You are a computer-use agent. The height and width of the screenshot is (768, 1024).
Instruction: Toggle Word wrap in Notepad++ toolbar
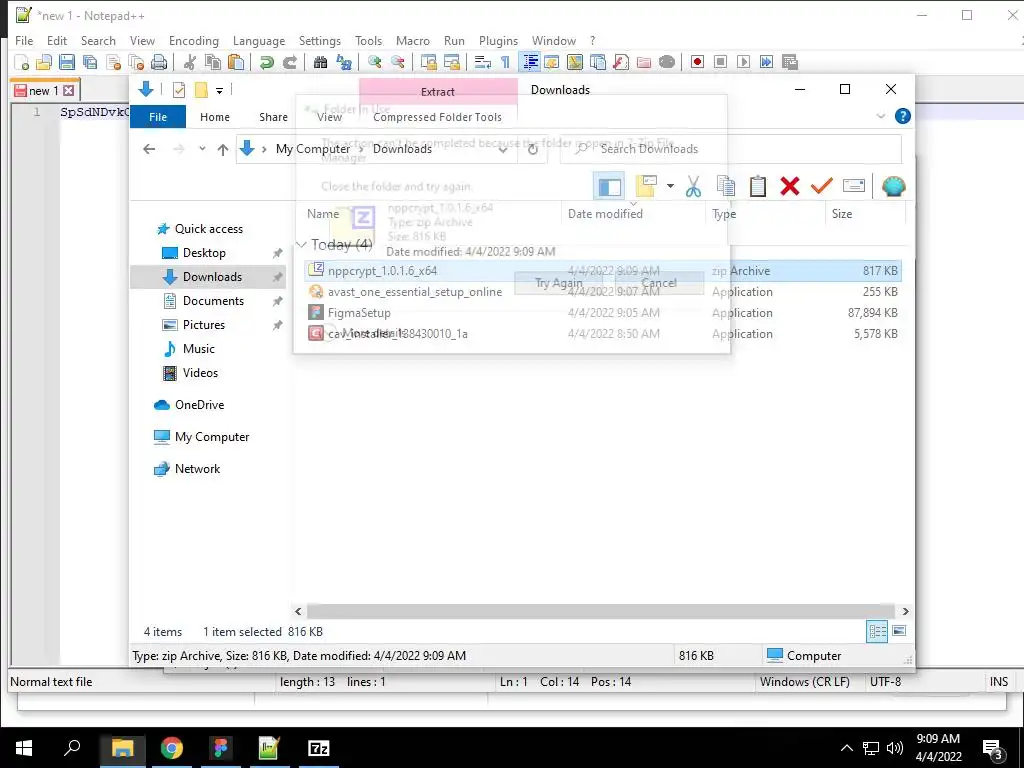click(x=483, y=62)
